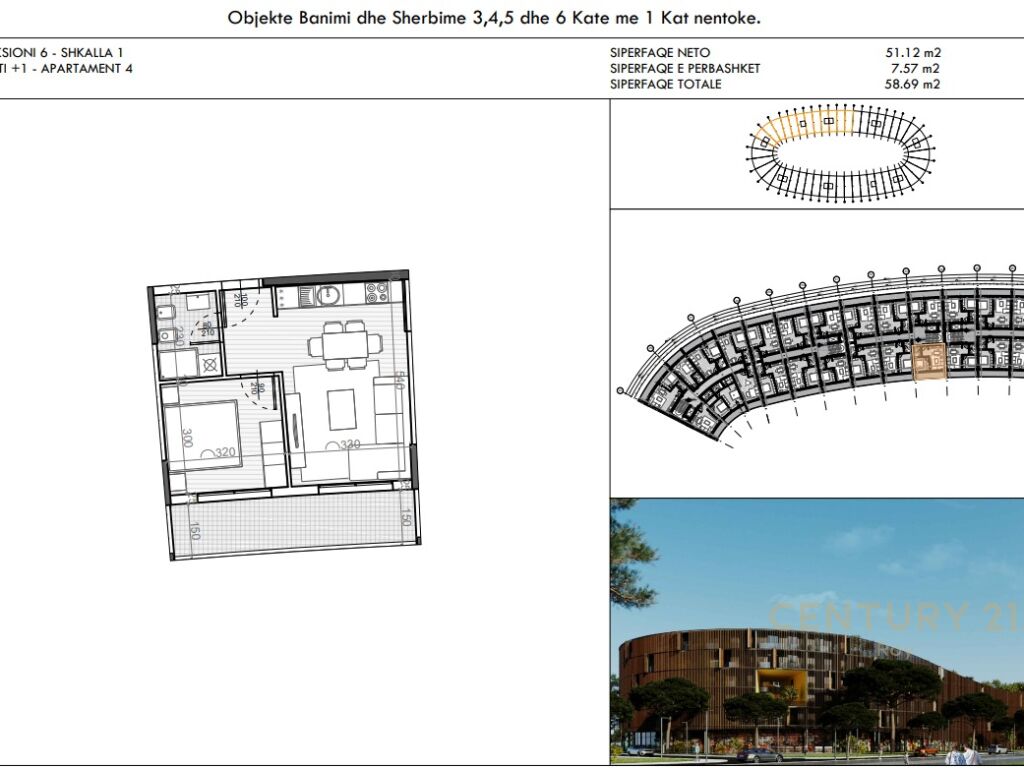The width and height of the screenshot is (1024, 768).
Task: Click the living room coffee table
Action: click(x=342, y=411)
